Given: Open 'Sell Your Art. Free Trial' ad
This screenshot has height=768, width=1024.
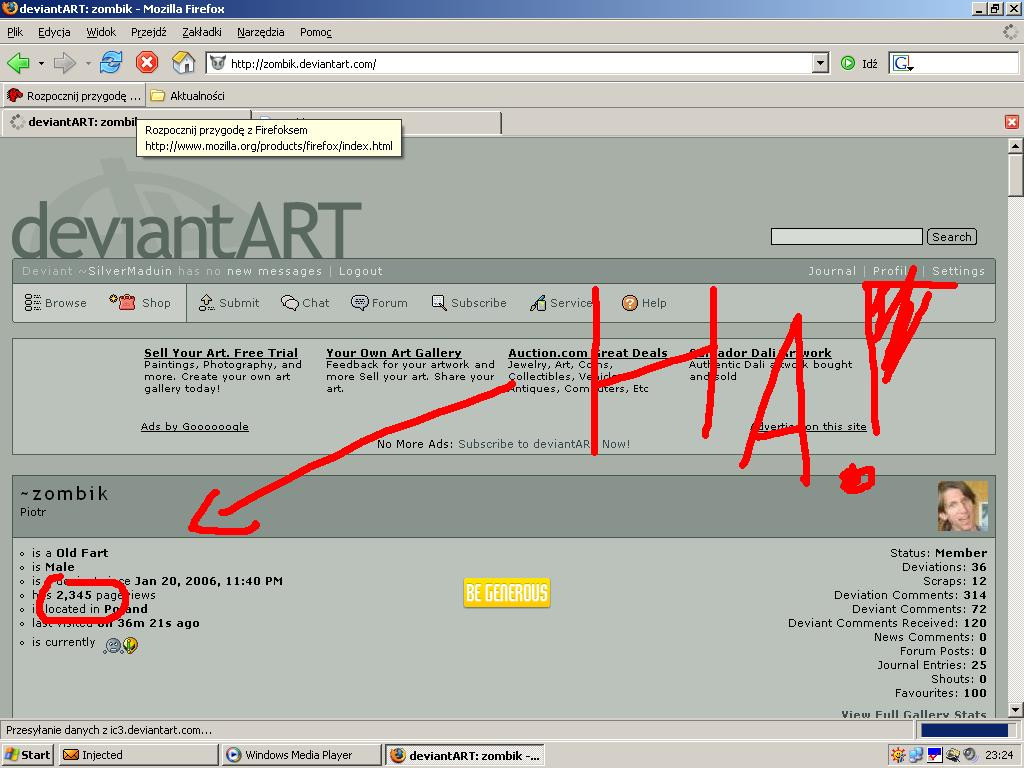Looking at the screenshot, I should [221, 353].
